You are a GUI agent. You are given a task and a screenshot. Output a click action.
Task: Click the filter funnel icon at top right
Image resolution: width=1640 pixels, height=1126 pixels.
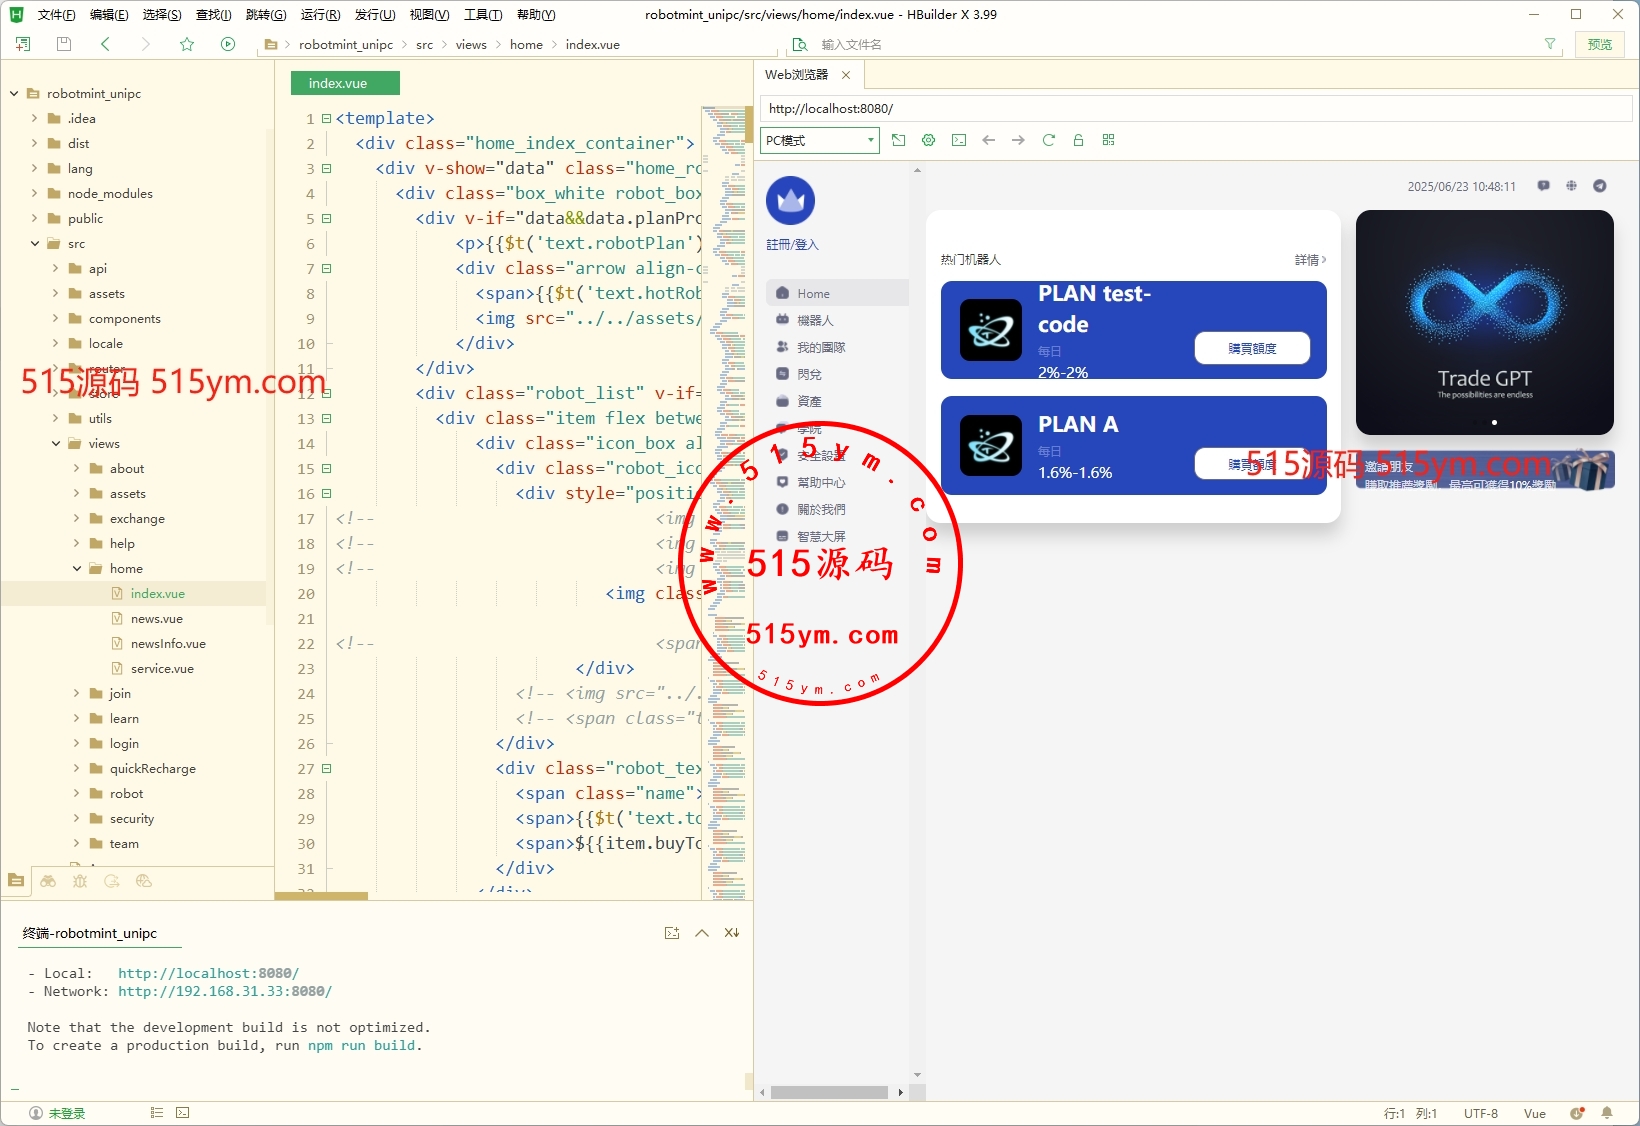point(1550,44)
